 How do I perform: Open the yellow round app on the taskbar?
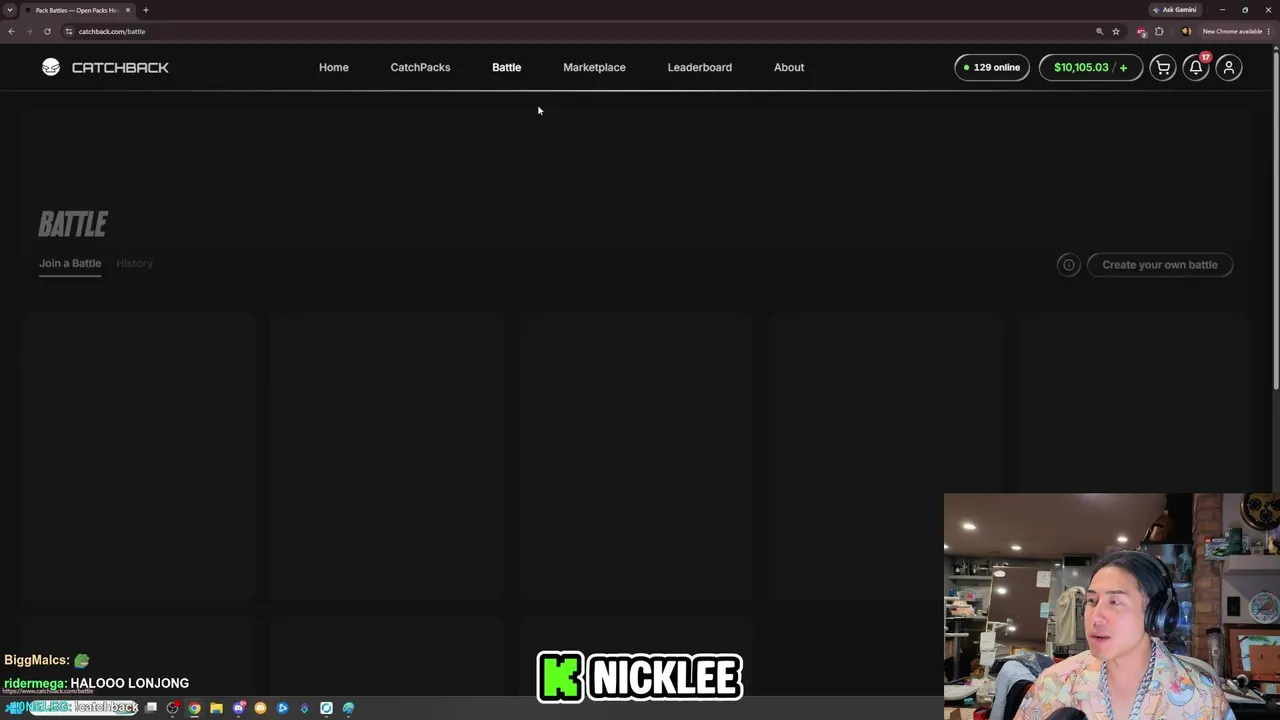(261, 708)
